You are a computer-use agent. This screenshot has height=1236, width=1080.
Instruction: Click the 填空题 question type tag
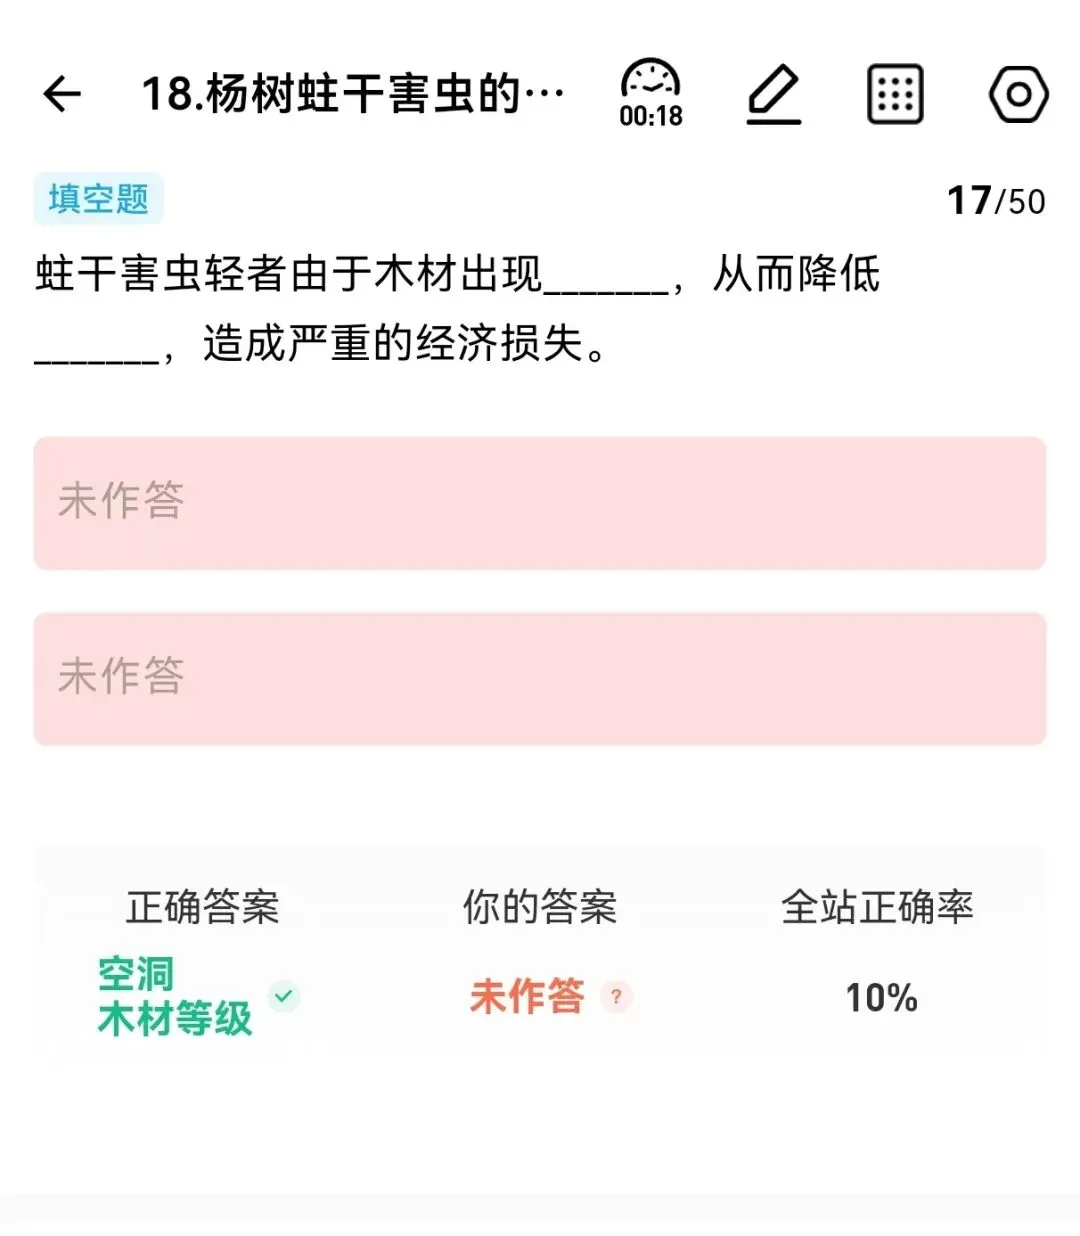point(98,199)
